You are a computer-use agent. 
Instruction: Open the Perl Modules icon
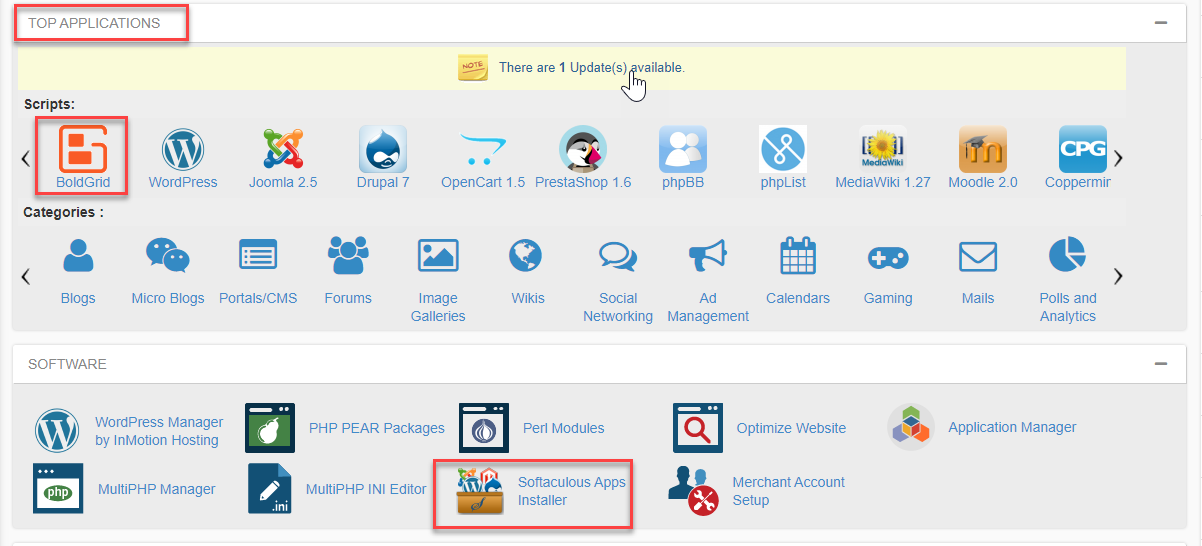pyautogui.click(x=484, y=428)
